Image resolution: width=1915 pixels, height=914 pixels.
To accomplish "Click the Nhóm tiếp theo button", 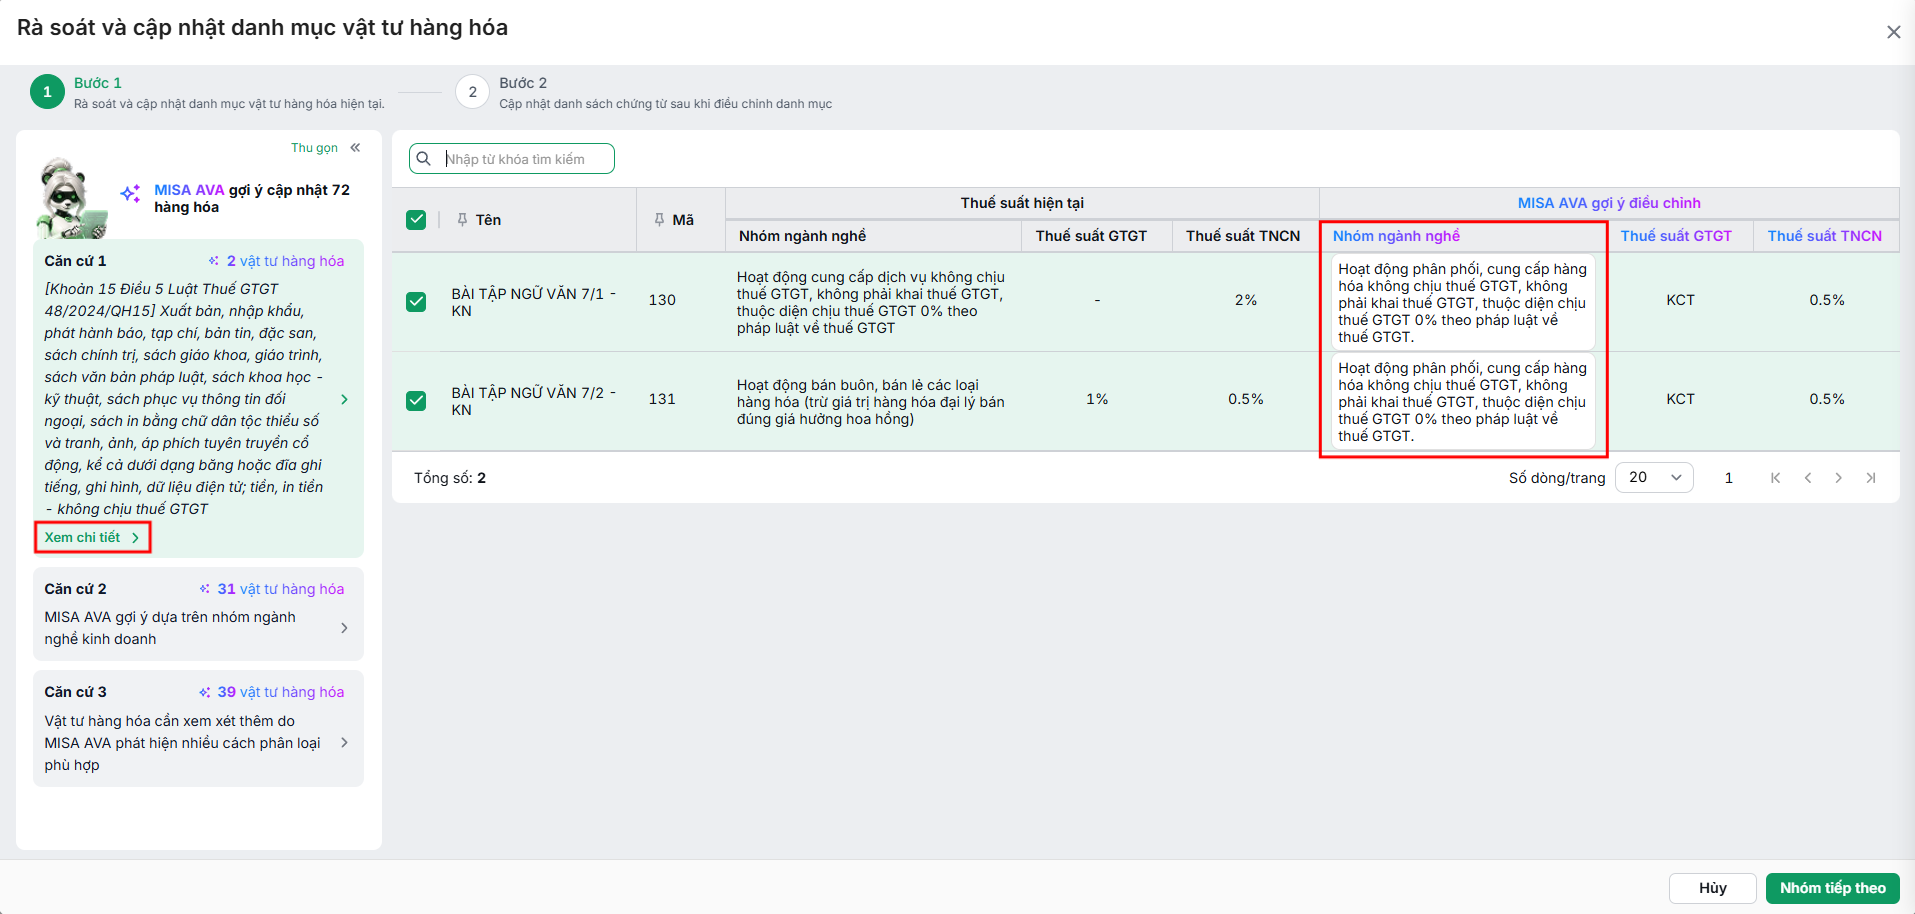I will (x=1832, y=888).
